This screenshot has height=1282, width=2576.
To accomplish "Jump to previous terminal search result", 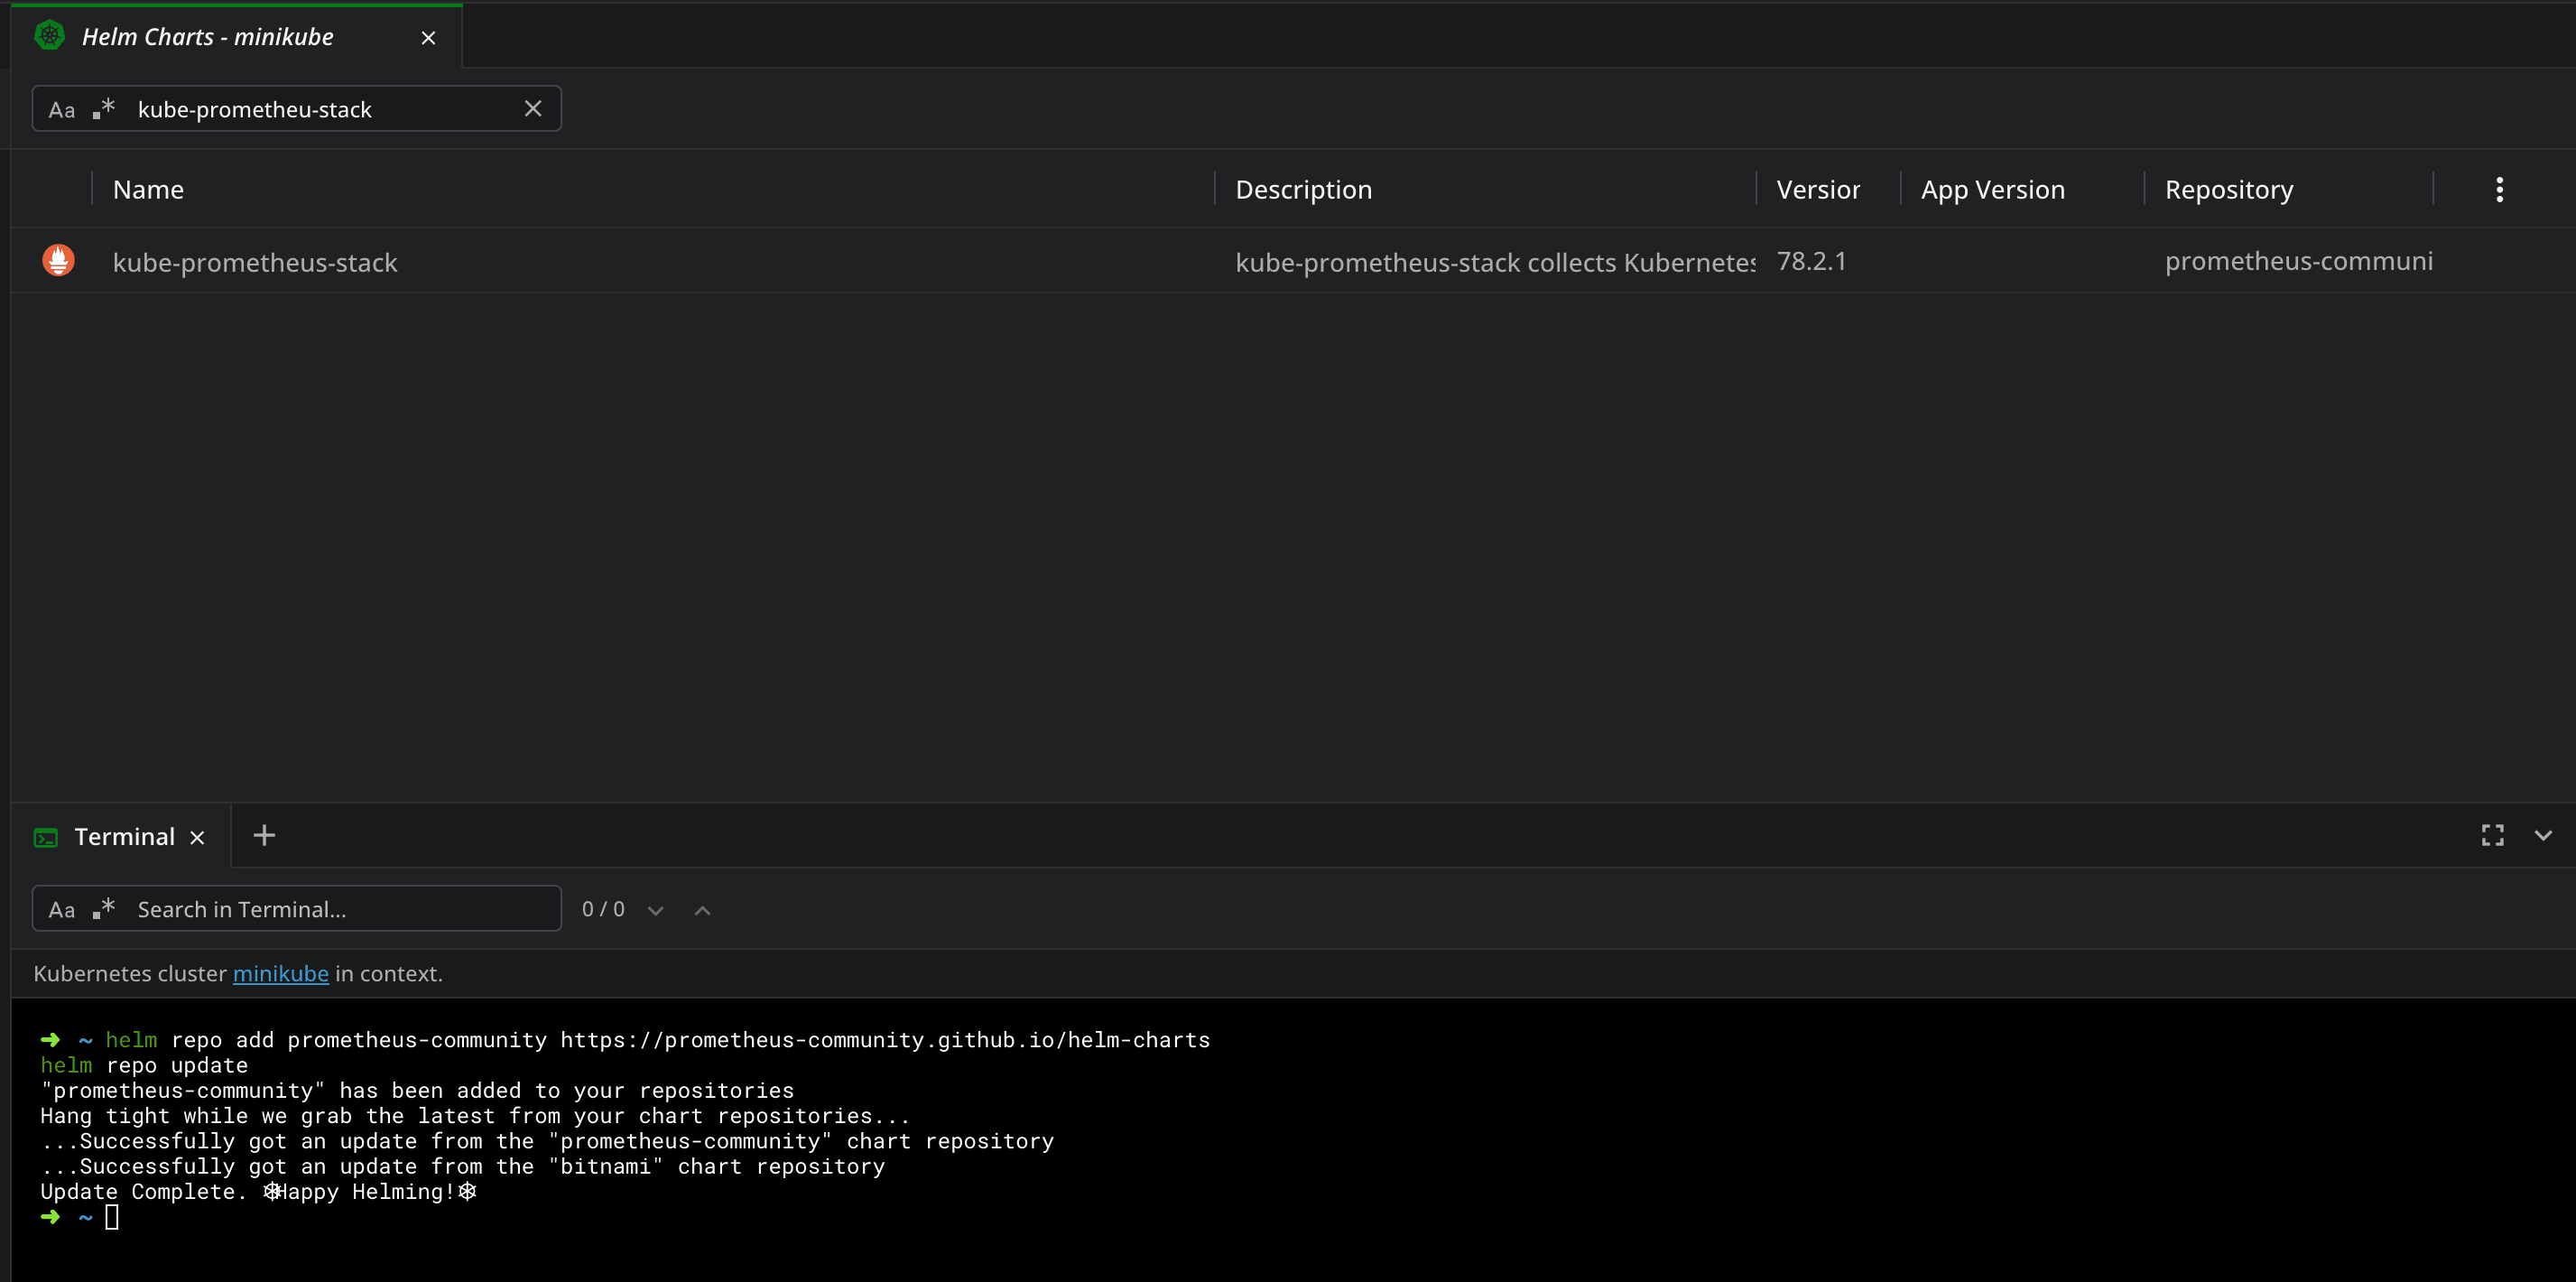I will [x=702, y=910].
